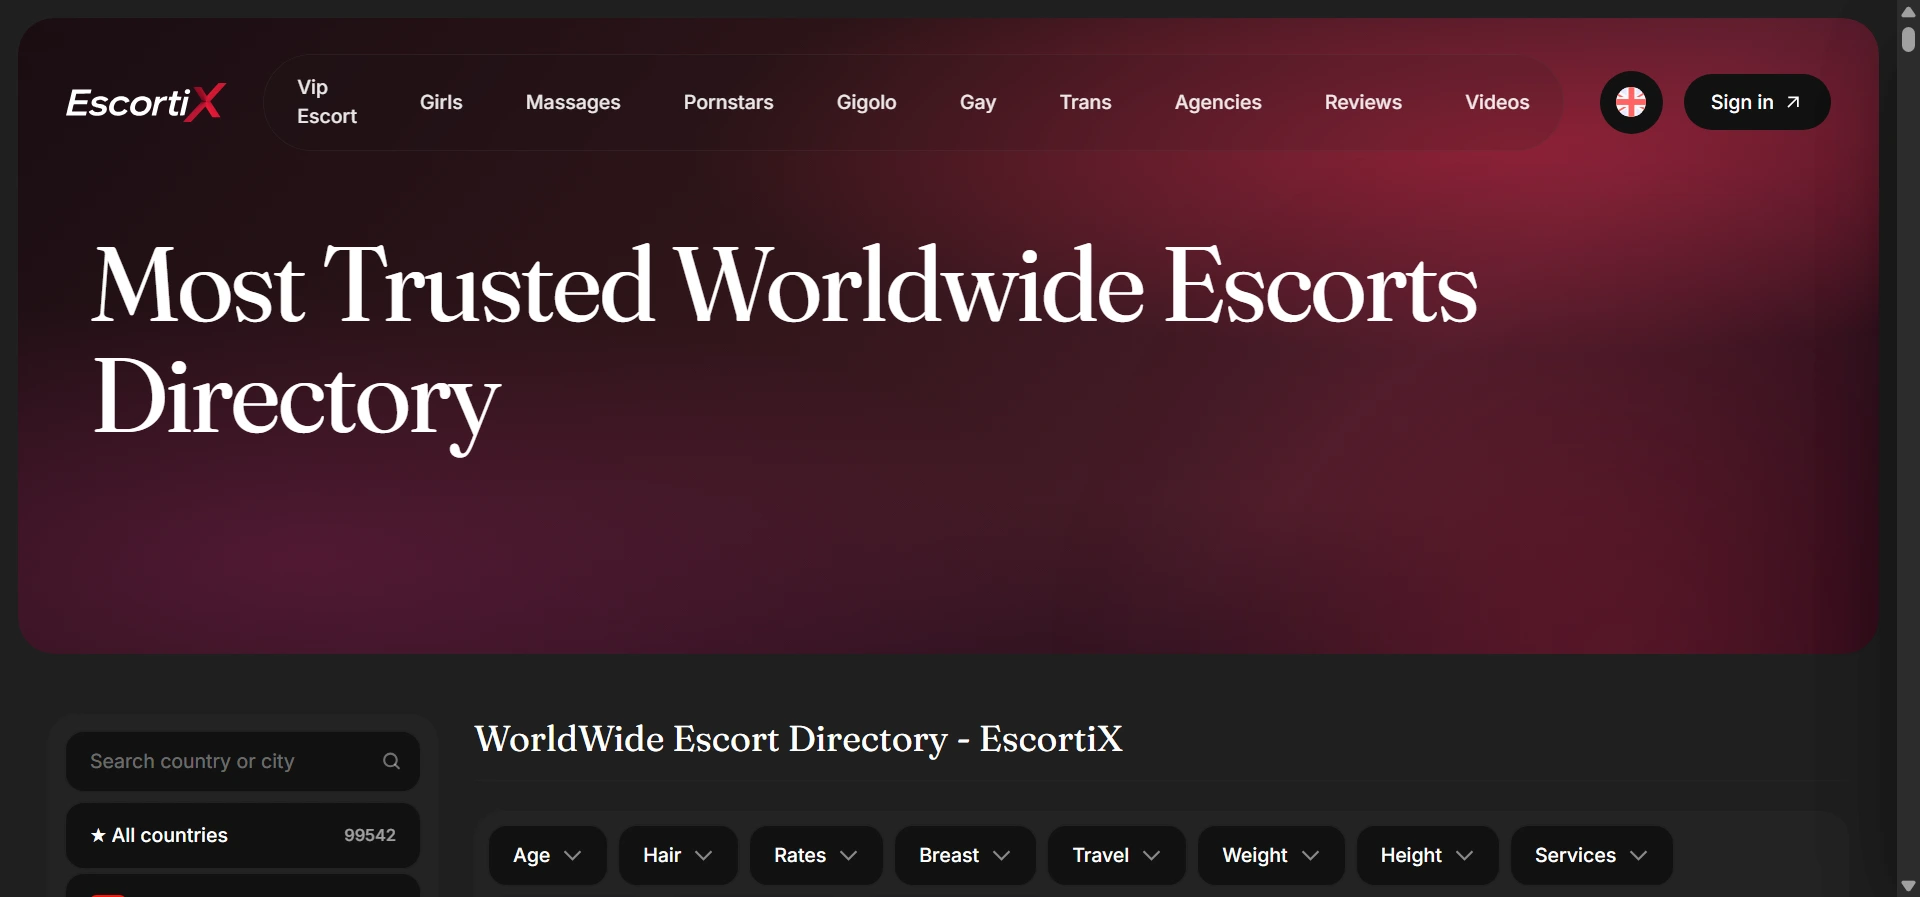This screenshot has width=1920, height=897.
Task: Open the Gay menu item
Action: click(x=978, y=102)
